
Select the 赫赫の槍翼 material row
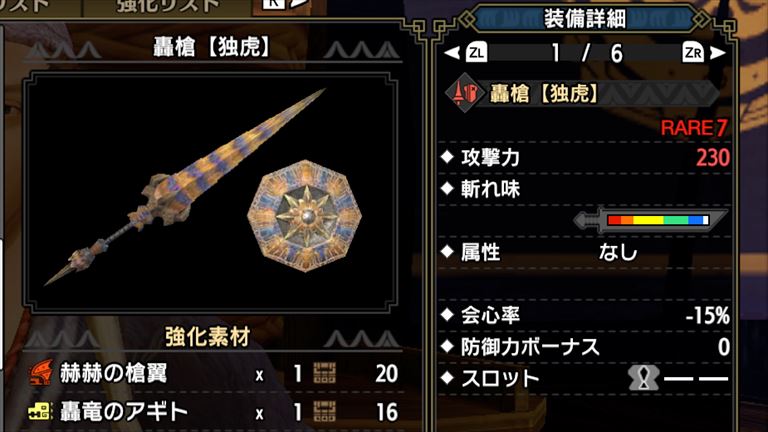(x=214, y=373)
